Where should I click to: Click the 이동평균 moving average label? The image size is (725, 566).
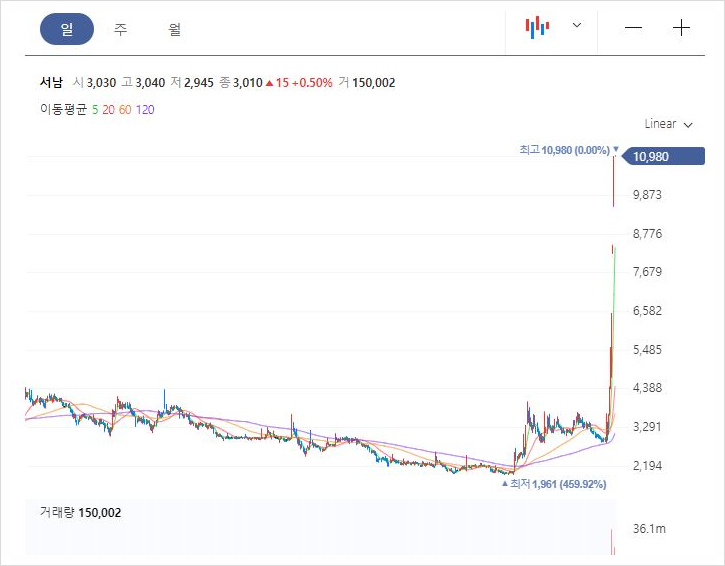coord(63,110)
